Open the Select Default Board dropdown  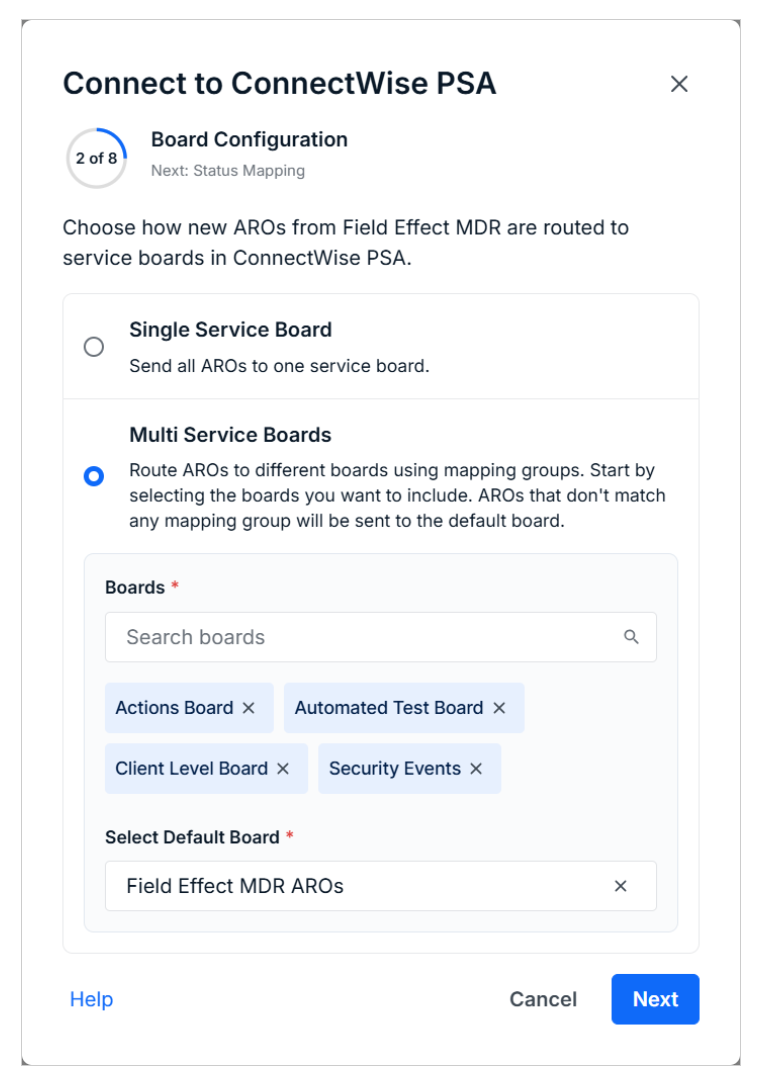click(x=360, y=886)
